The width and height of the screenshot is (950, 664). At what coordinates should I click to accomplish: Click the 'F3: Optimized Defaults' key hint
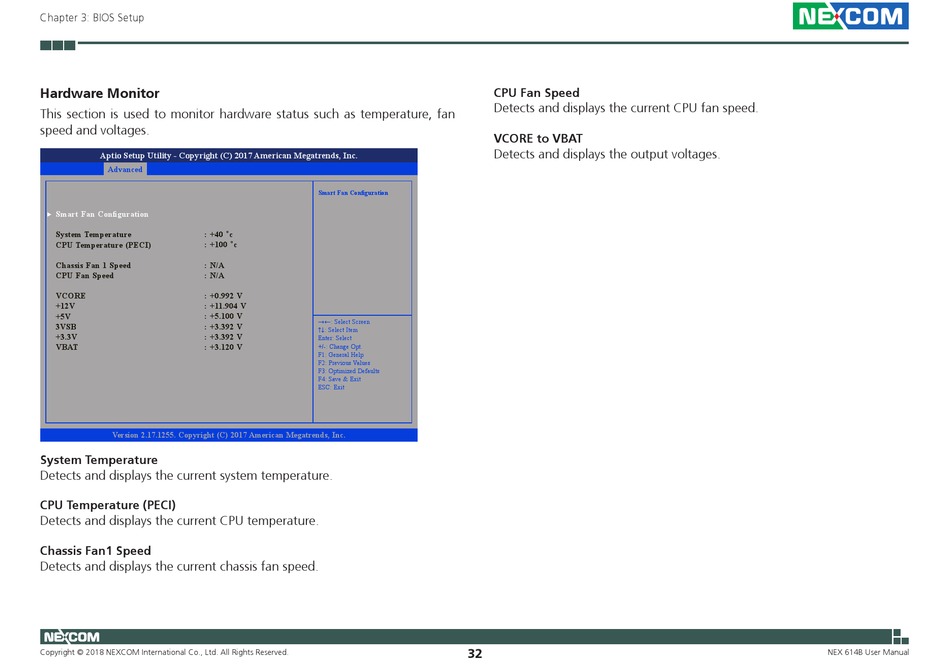348,371
